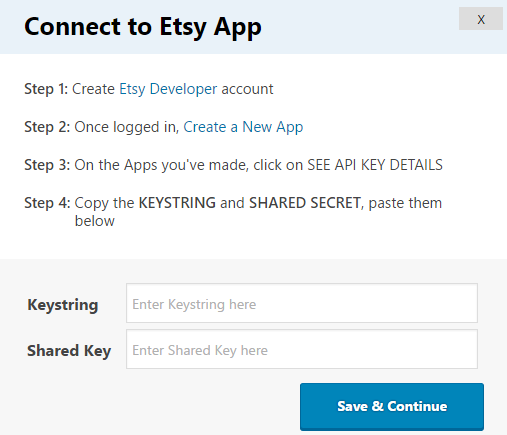Focus the Keystring input field
This screenshot has height=435, width=507.
(x=302, y=303)
